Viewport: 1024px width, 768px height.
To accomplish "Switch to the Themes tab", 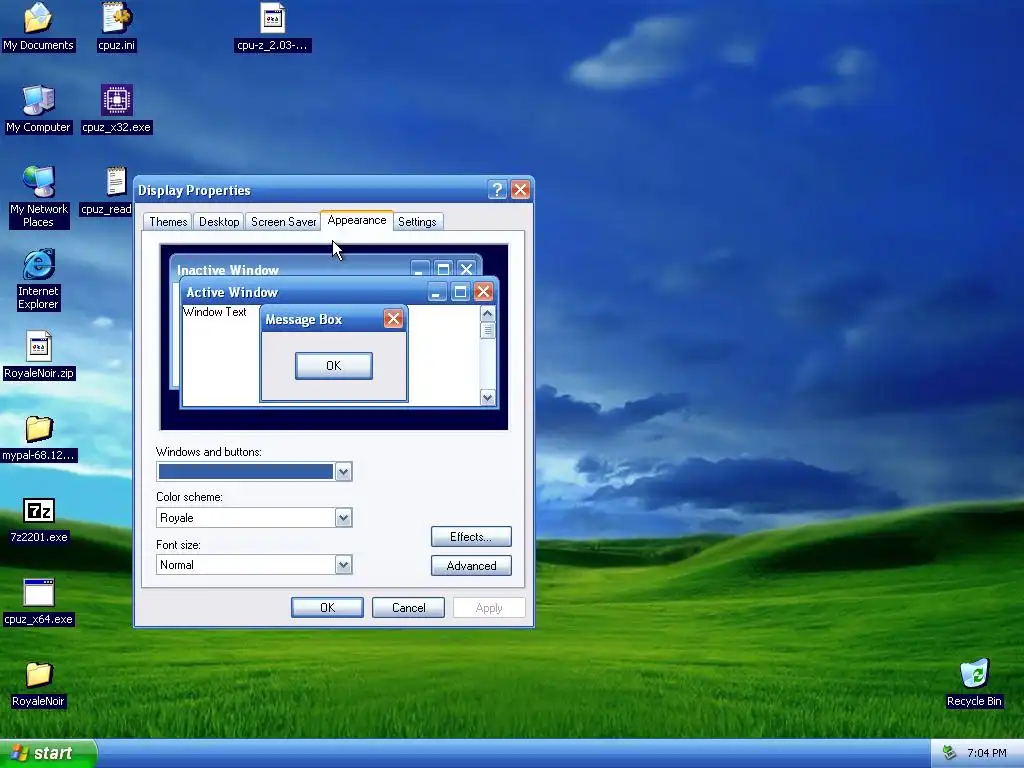I will pos(168,222).
